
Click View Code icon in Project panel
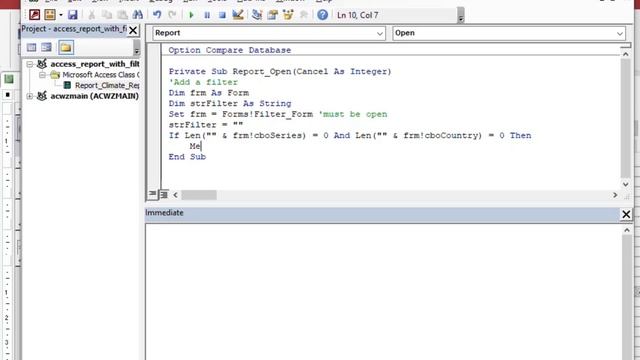pos(31,47)
